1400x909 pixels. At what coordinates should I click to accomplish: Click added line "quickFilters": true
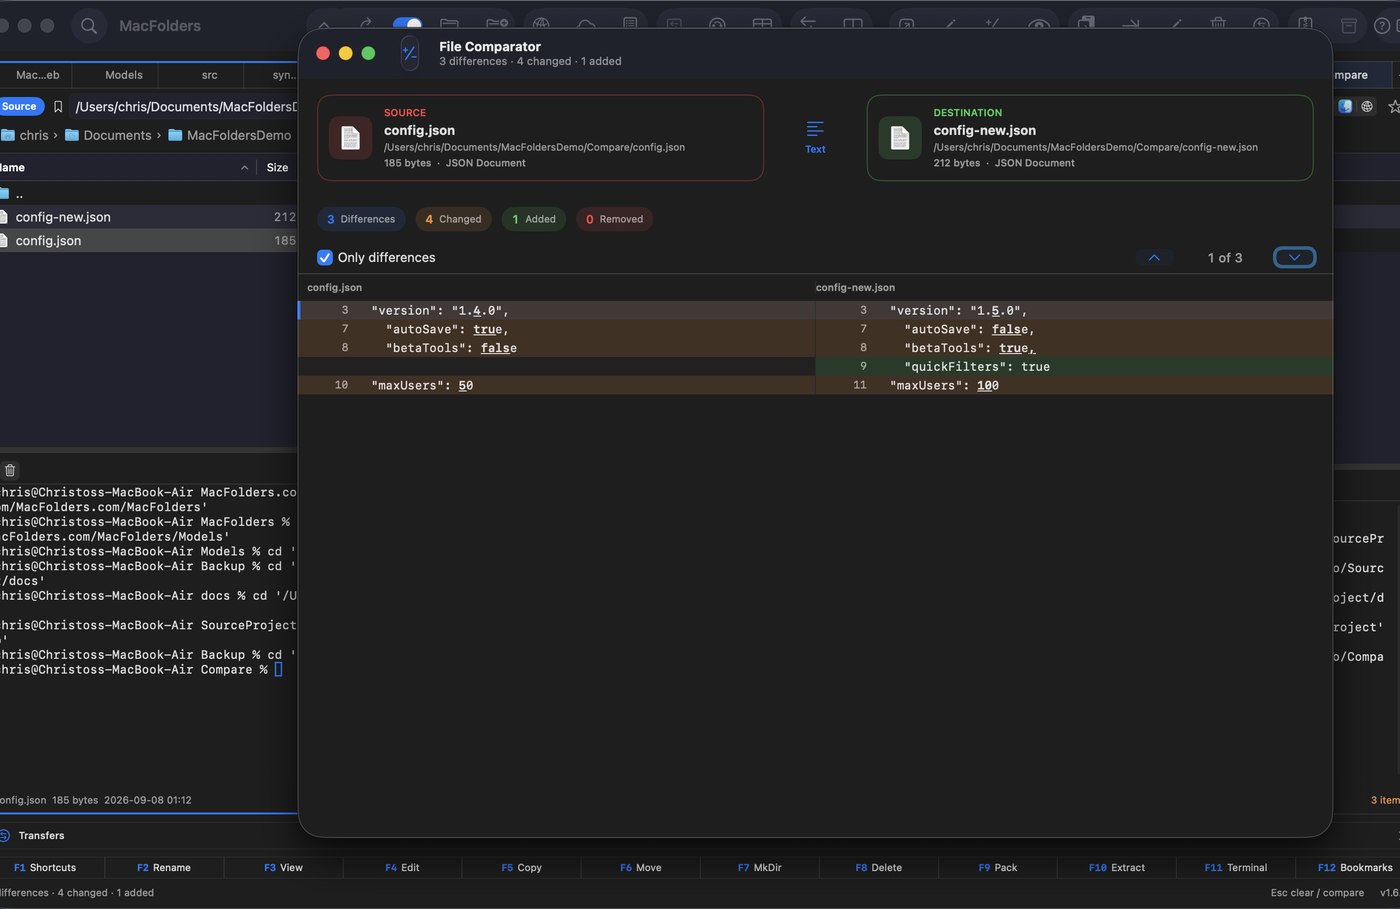(x=1074, y=367)
